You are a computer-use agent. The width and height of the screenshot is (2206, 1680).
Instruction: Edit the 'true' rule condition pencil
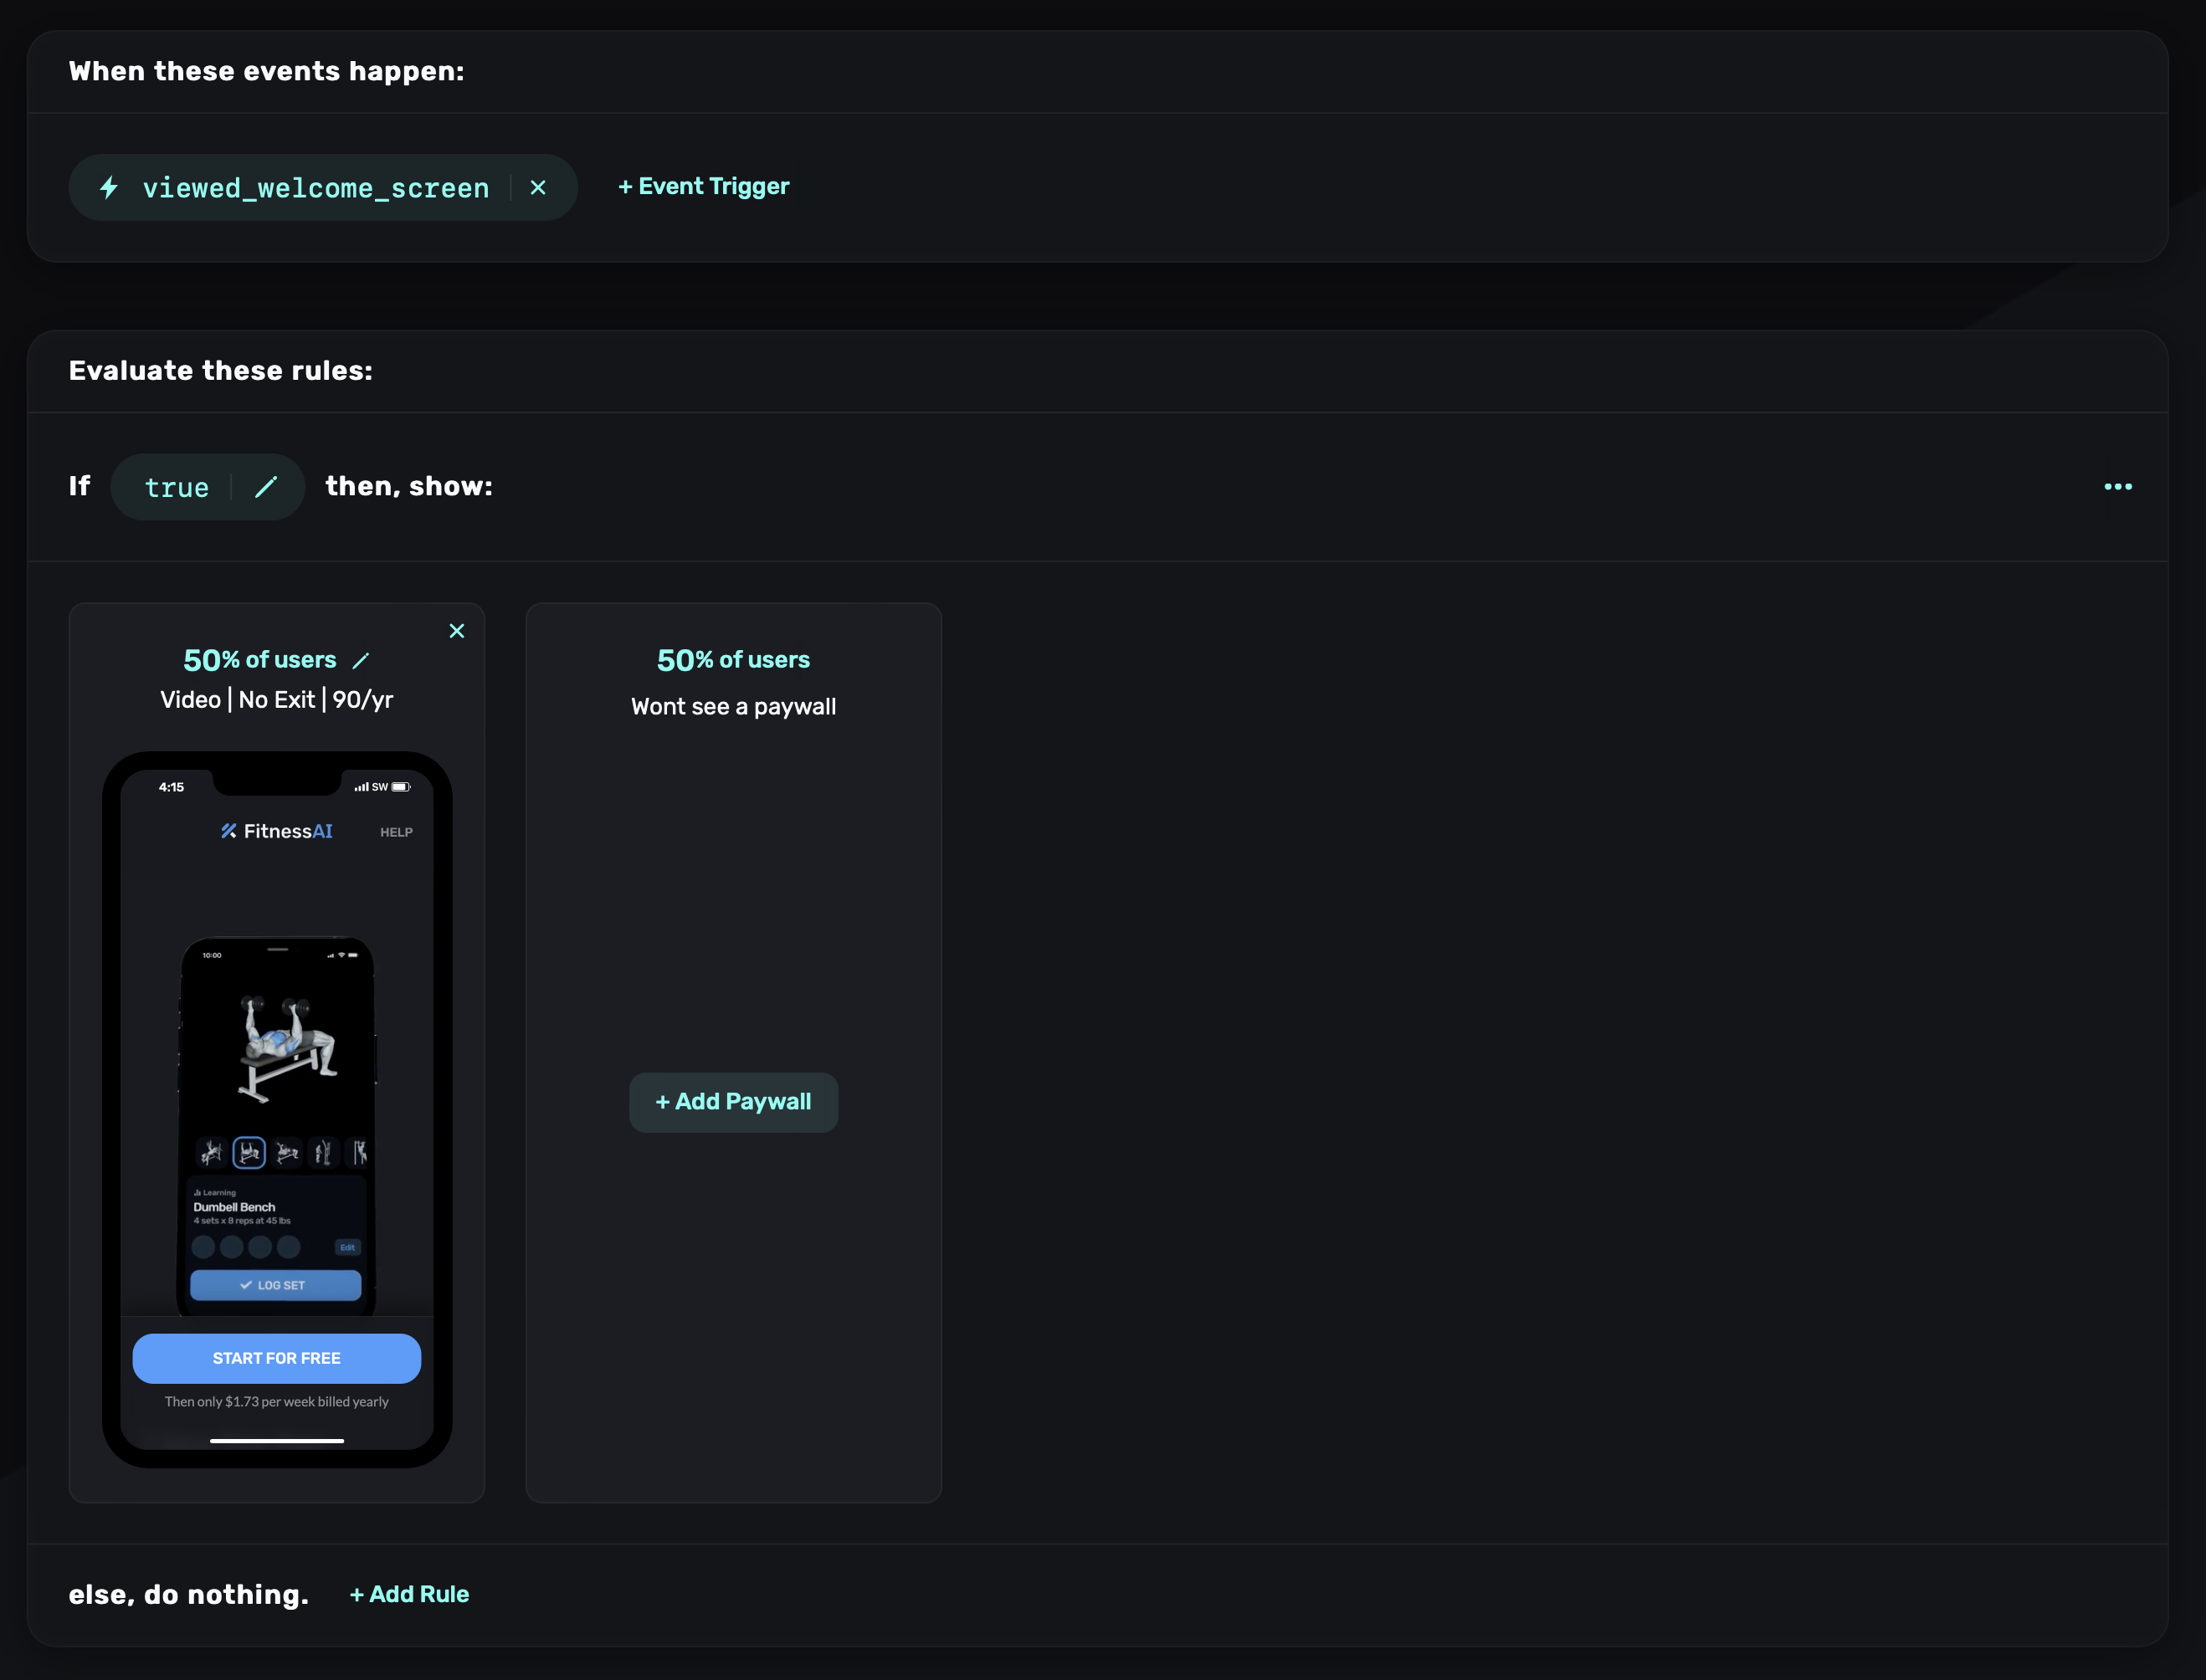(266, 487)
